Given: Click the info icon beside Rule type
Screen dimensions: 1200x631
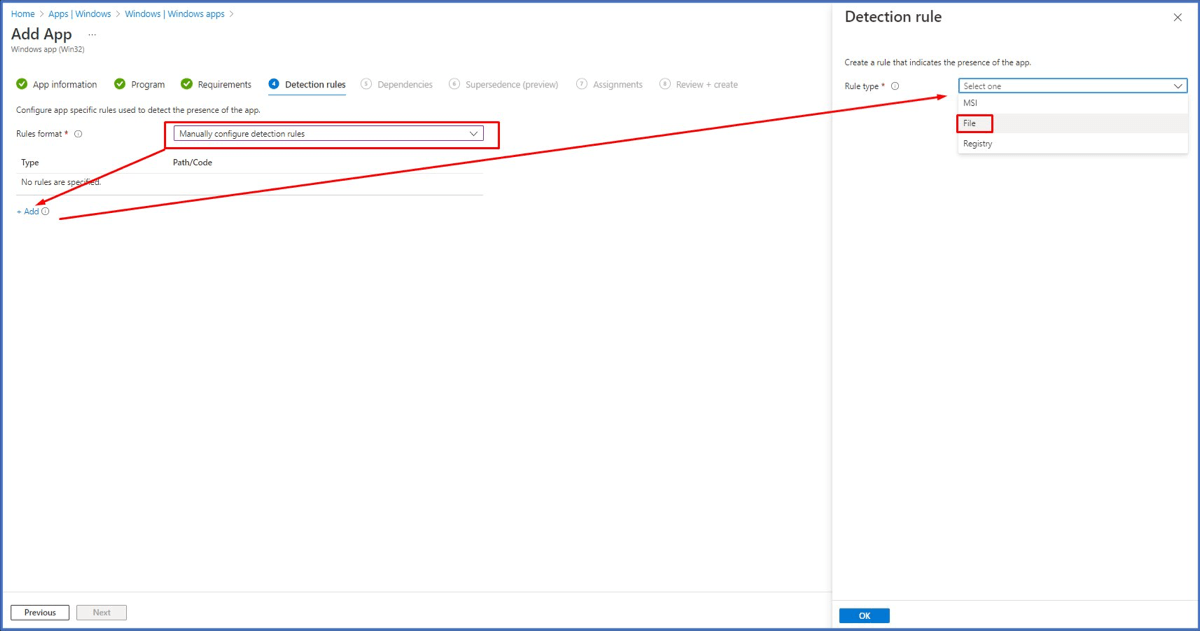Looking at the screenshot, I should coord(895,86).
